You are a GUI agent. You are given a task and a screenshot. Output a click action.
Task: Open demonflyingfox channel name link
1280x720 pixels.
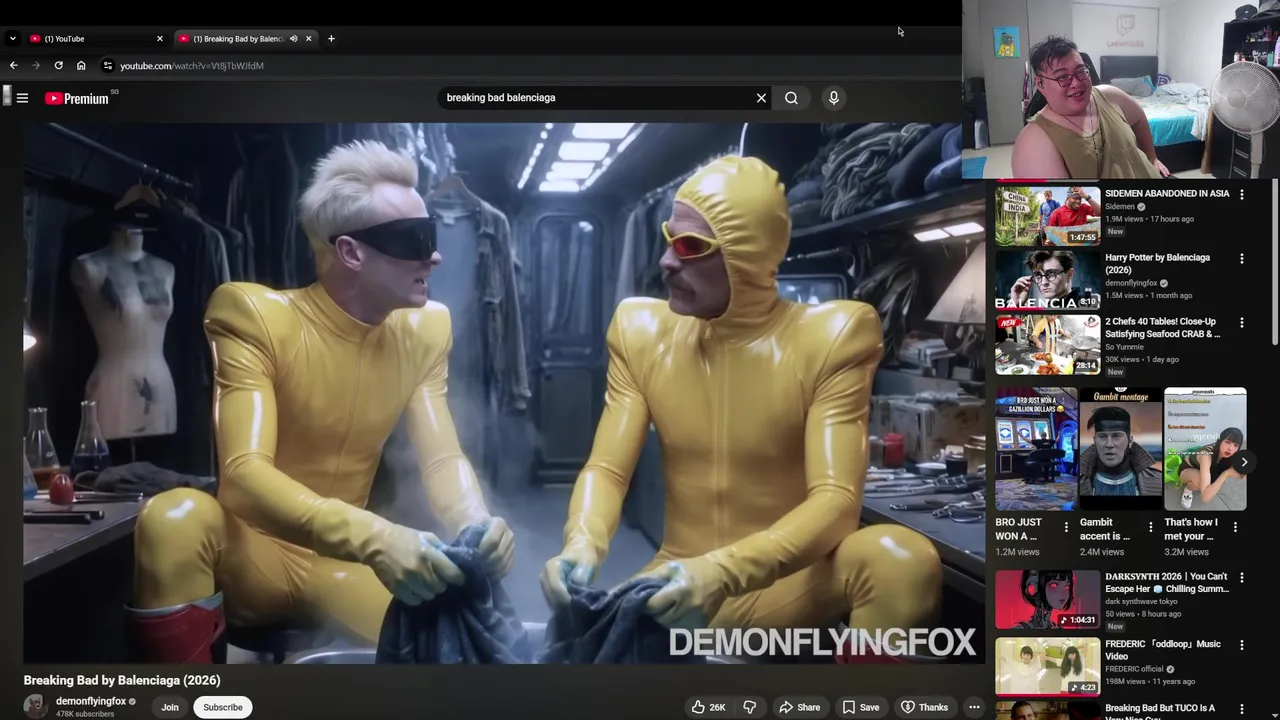coord(91,701)
